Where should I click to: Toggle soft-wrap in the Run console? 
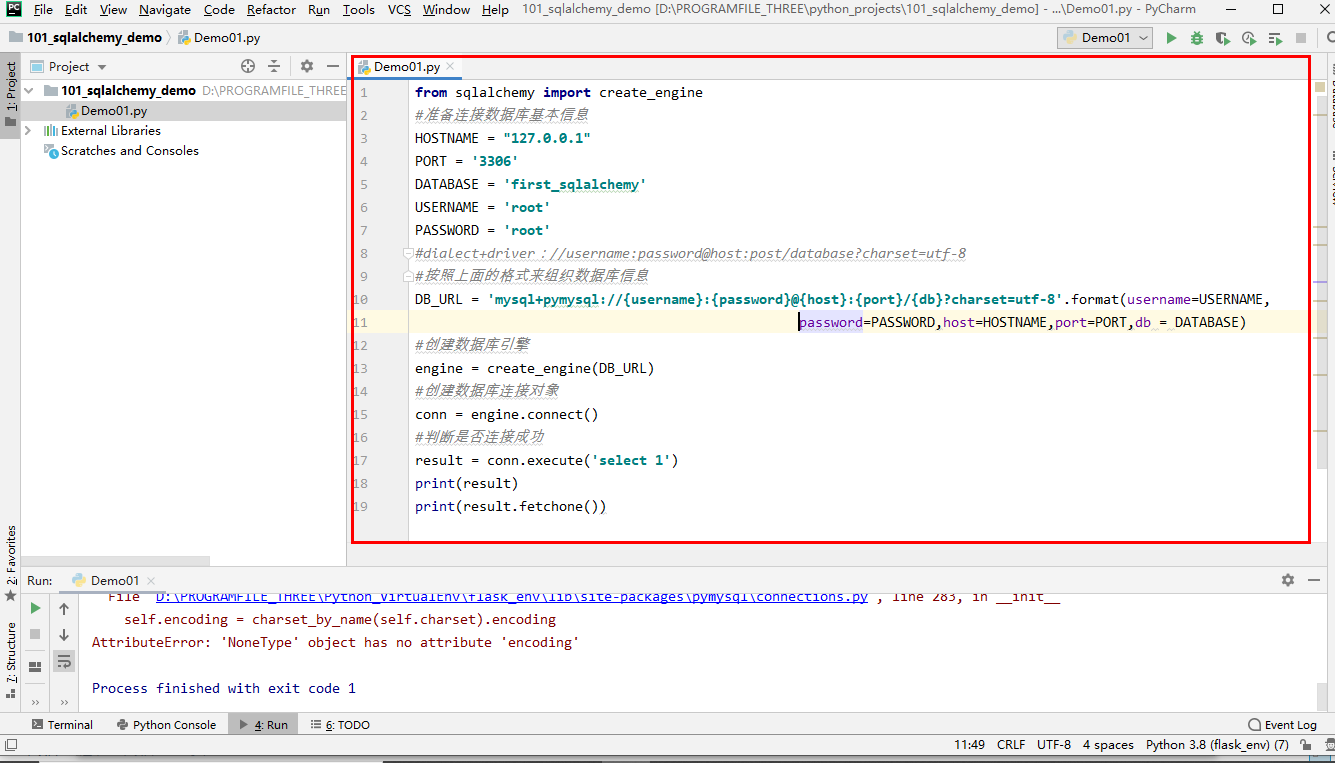coord(64,661)
